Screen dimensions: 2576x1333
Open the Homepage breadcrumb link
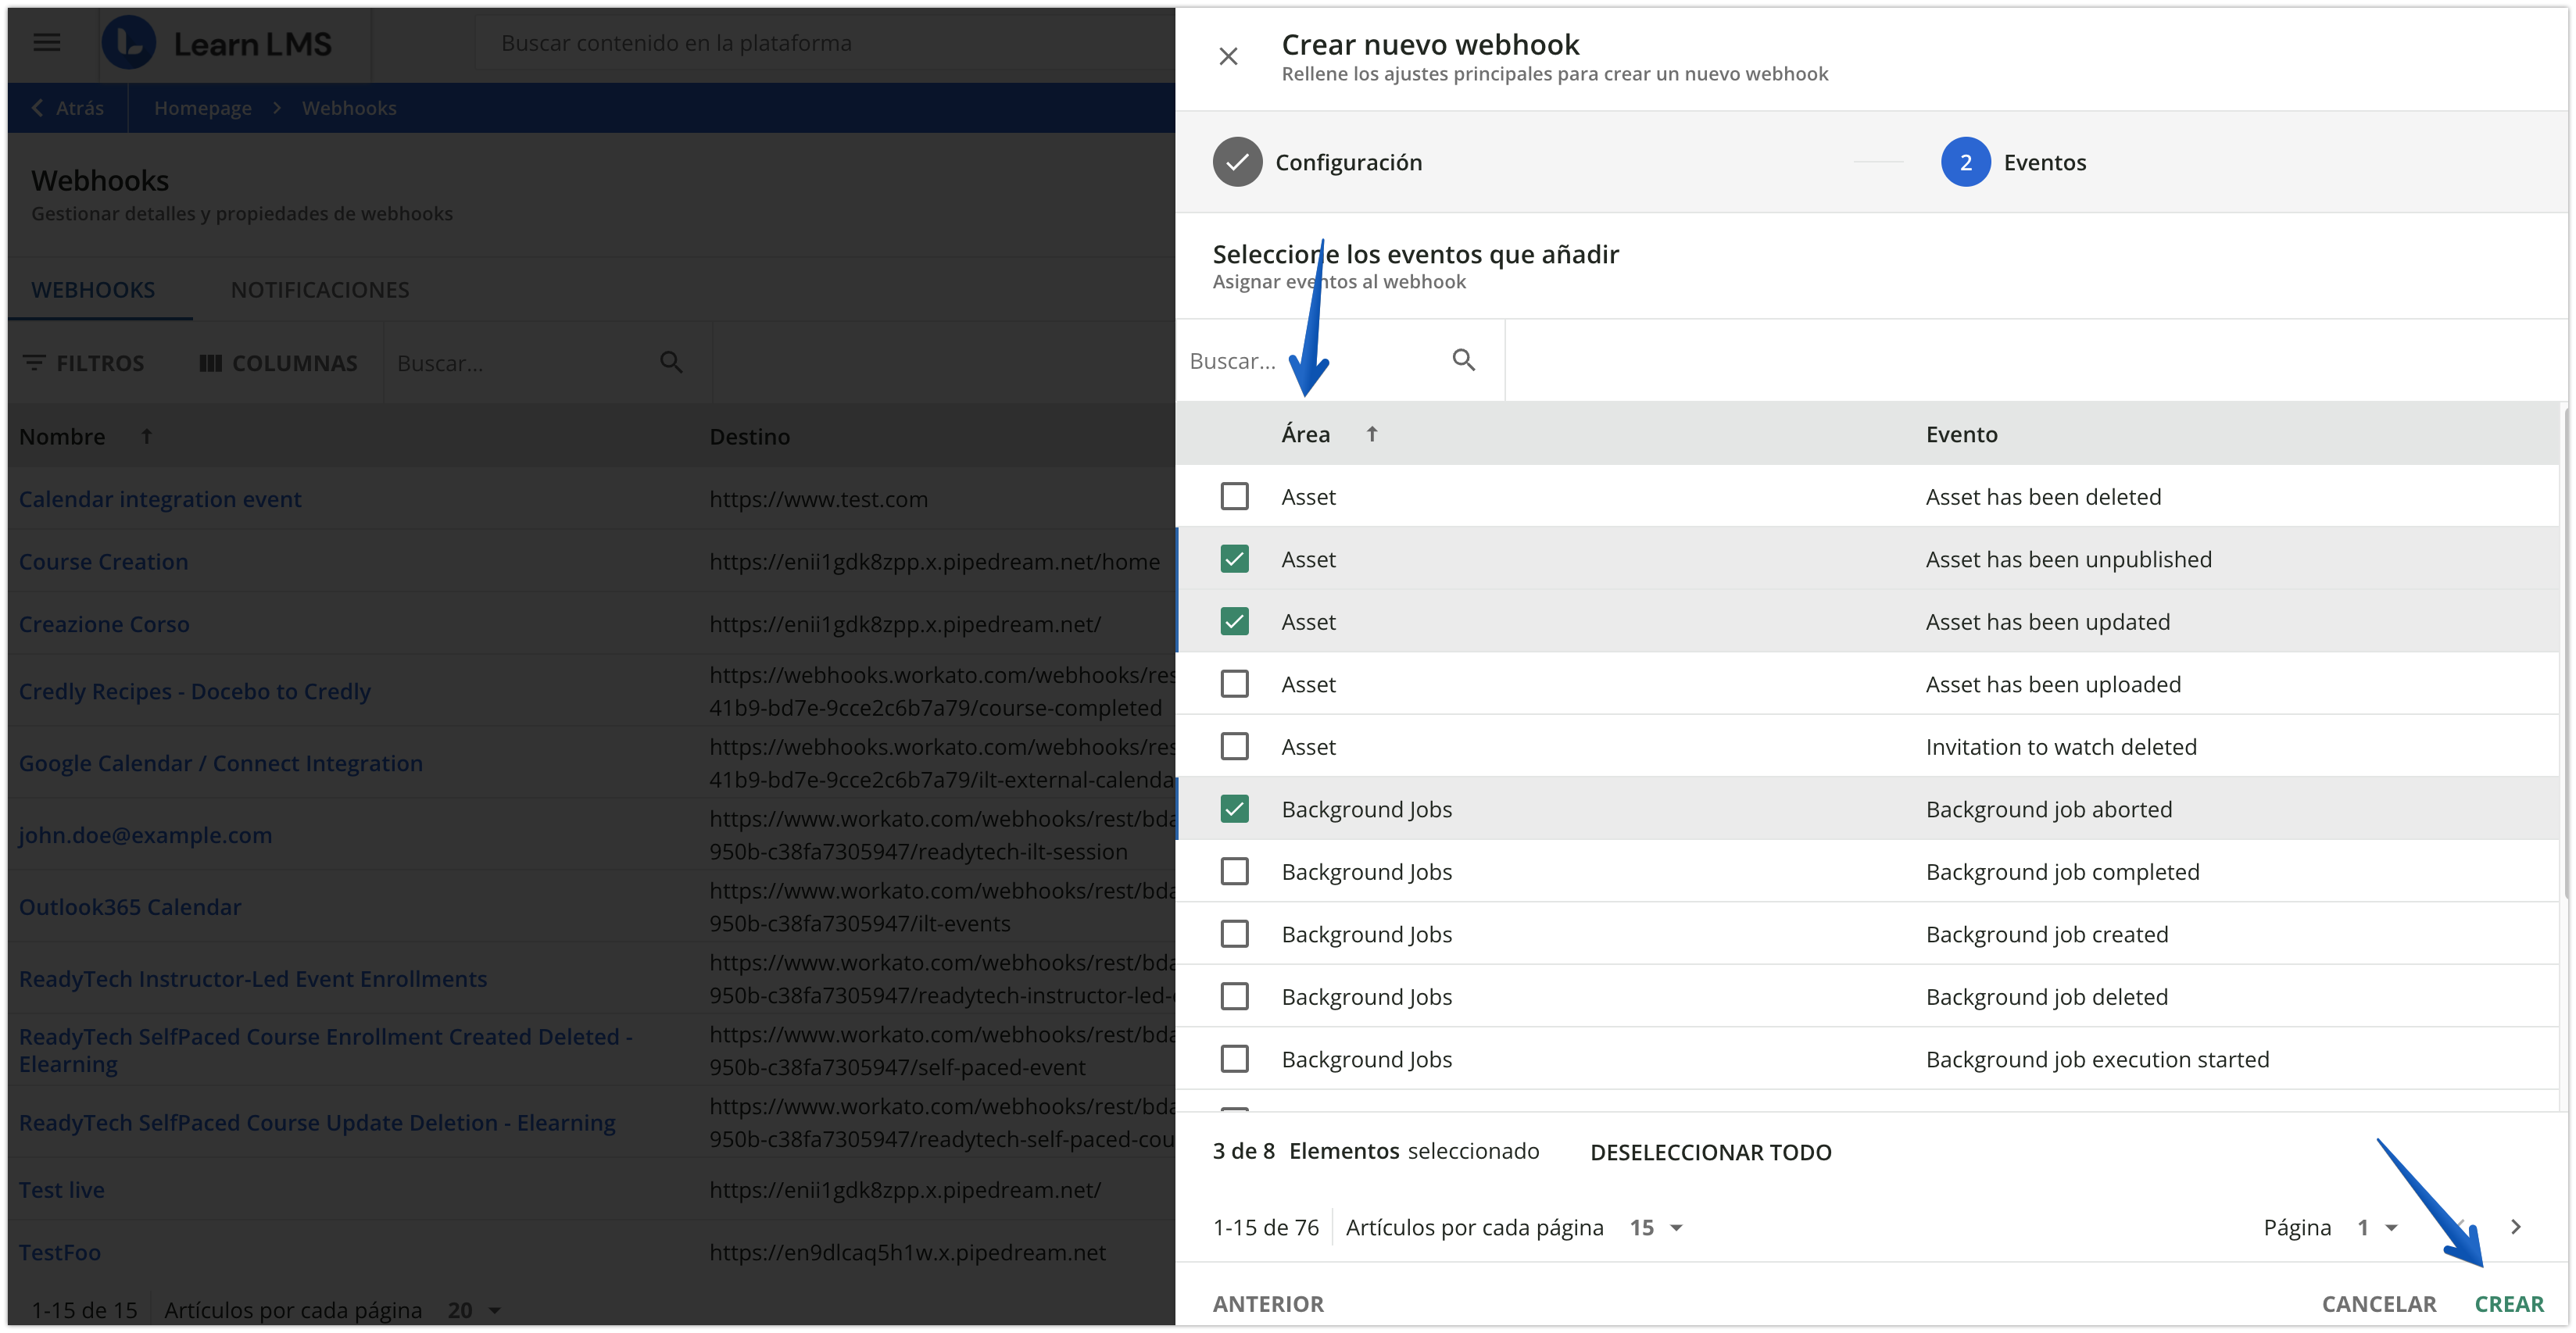(203, 107)
